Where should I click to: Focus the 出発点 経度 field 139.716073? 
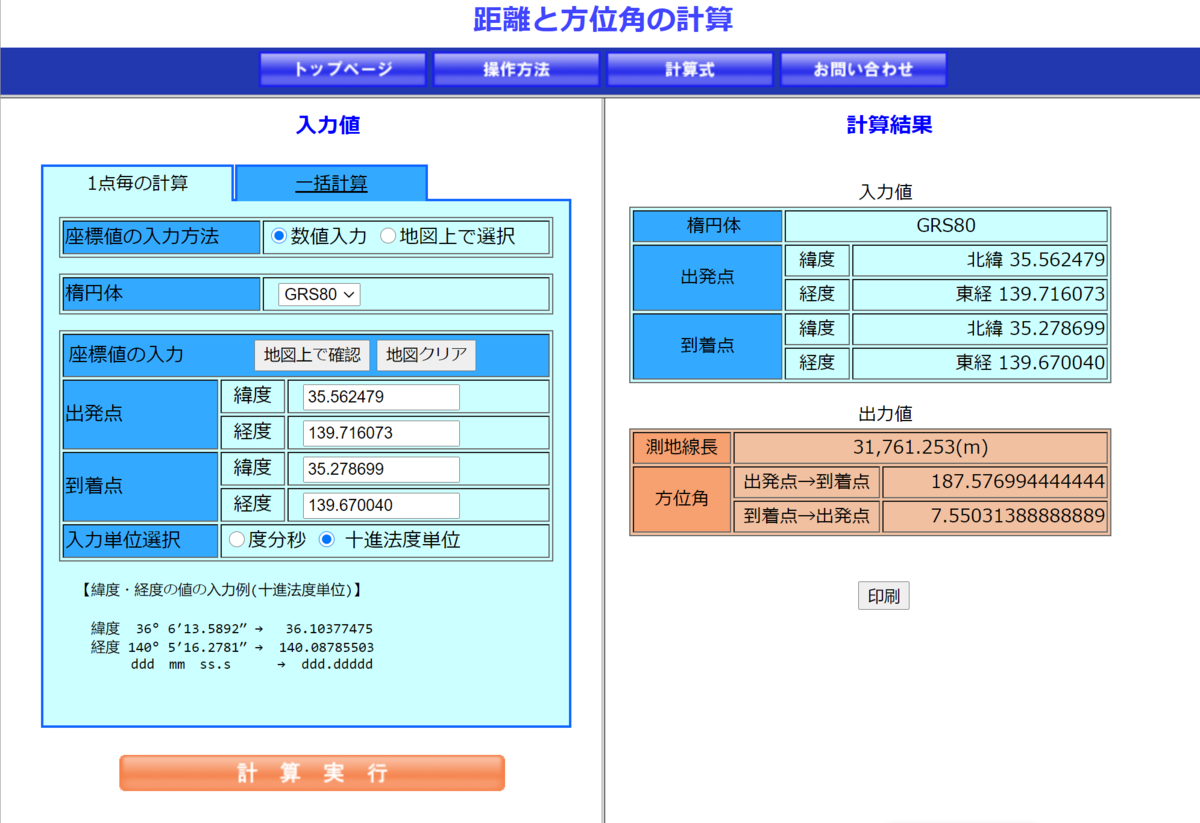[x=381, y=433]
